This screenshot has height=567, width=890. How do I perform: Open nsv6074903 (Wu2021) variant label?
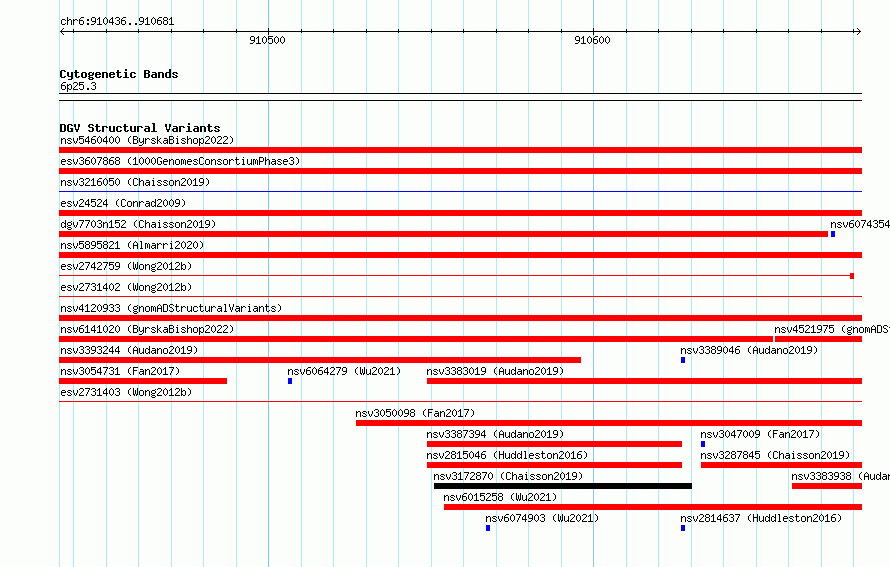pos(542,518)
